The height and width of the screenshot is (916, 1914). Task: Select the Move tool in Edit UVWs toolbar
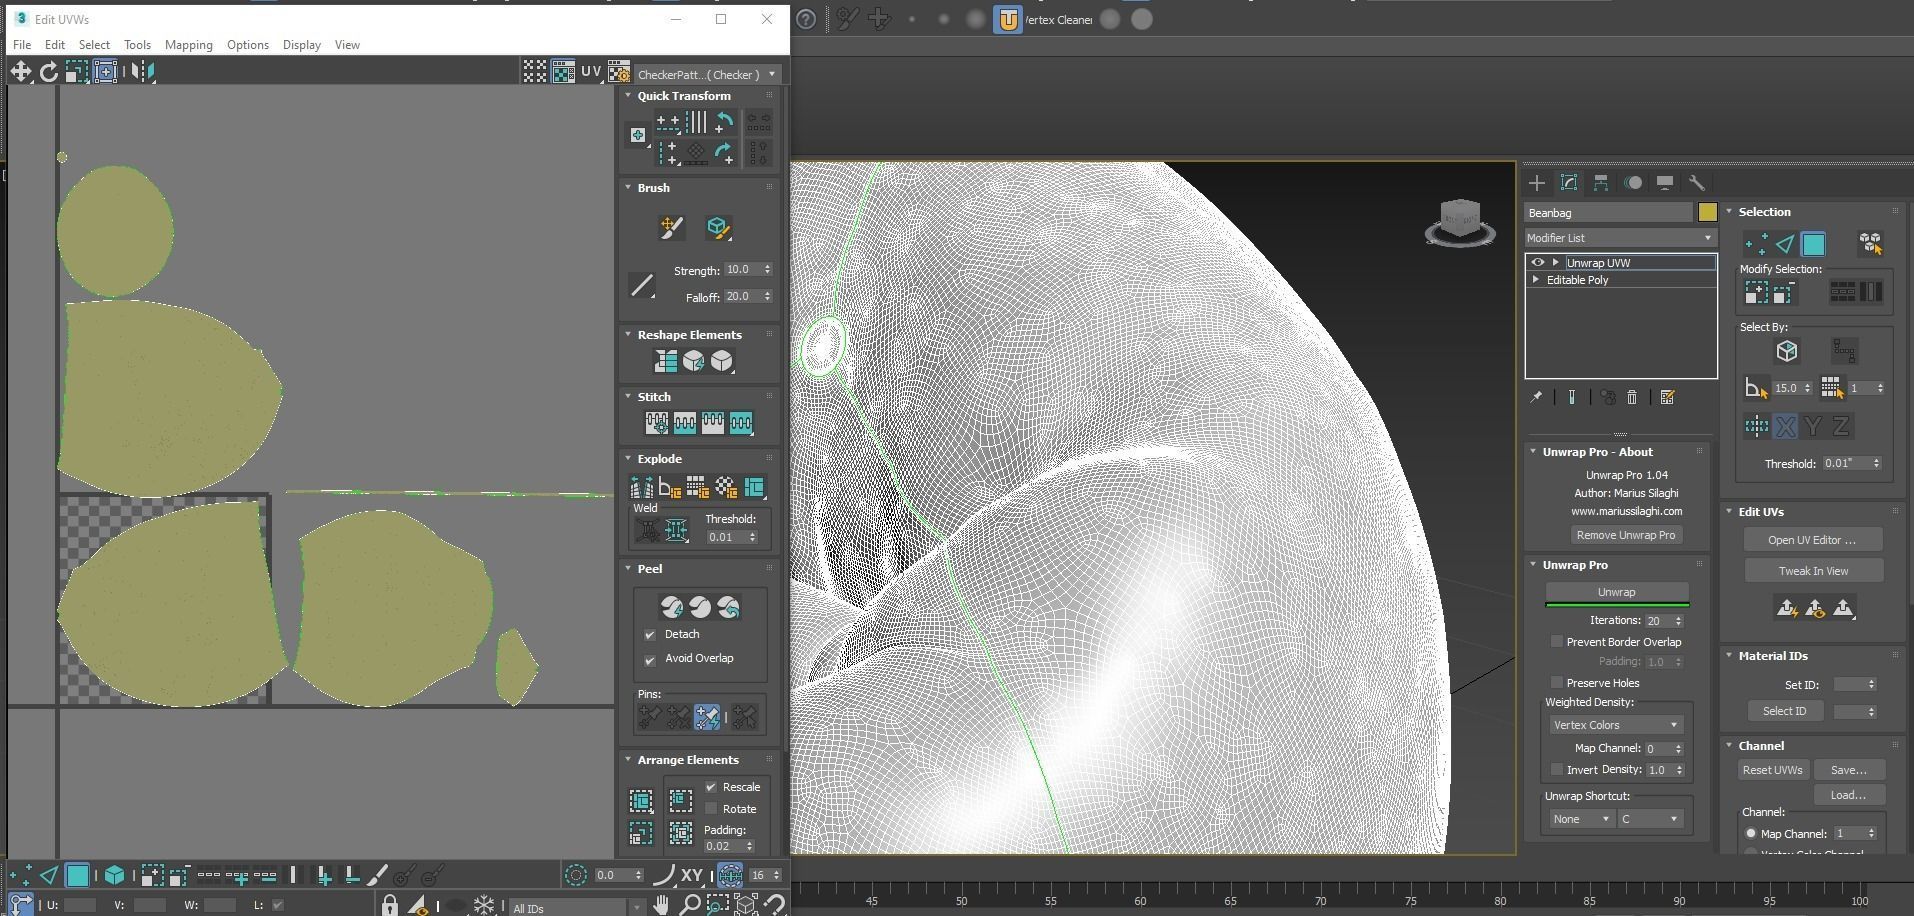(x=20, y=71)
